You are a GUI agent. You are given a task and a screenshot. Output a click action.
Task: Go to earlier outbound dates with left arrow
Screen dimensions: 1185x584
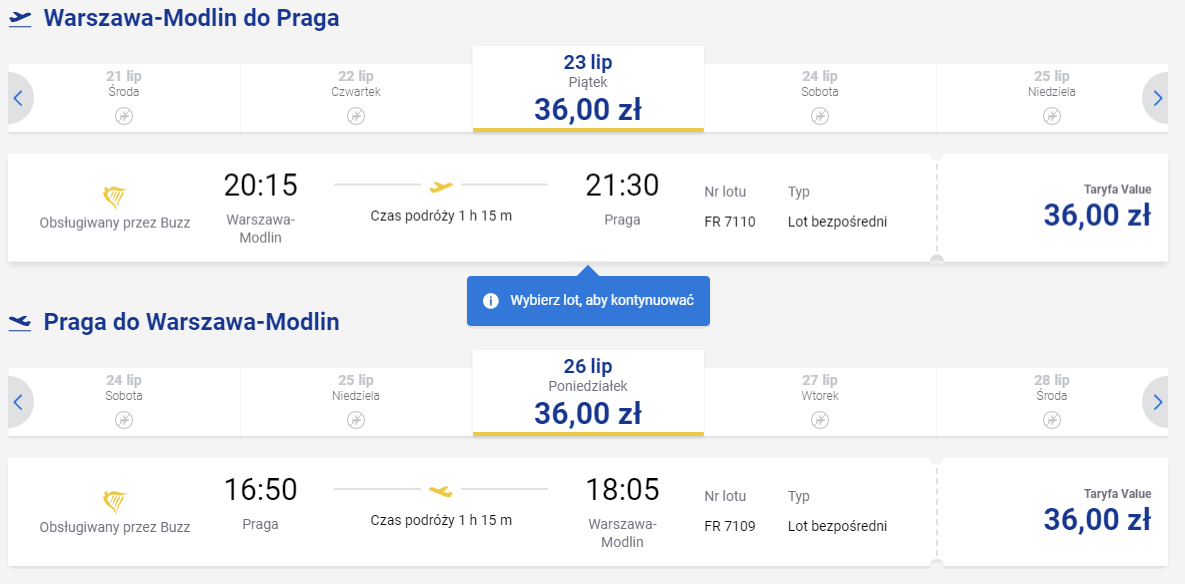click(x=20, y=98)
